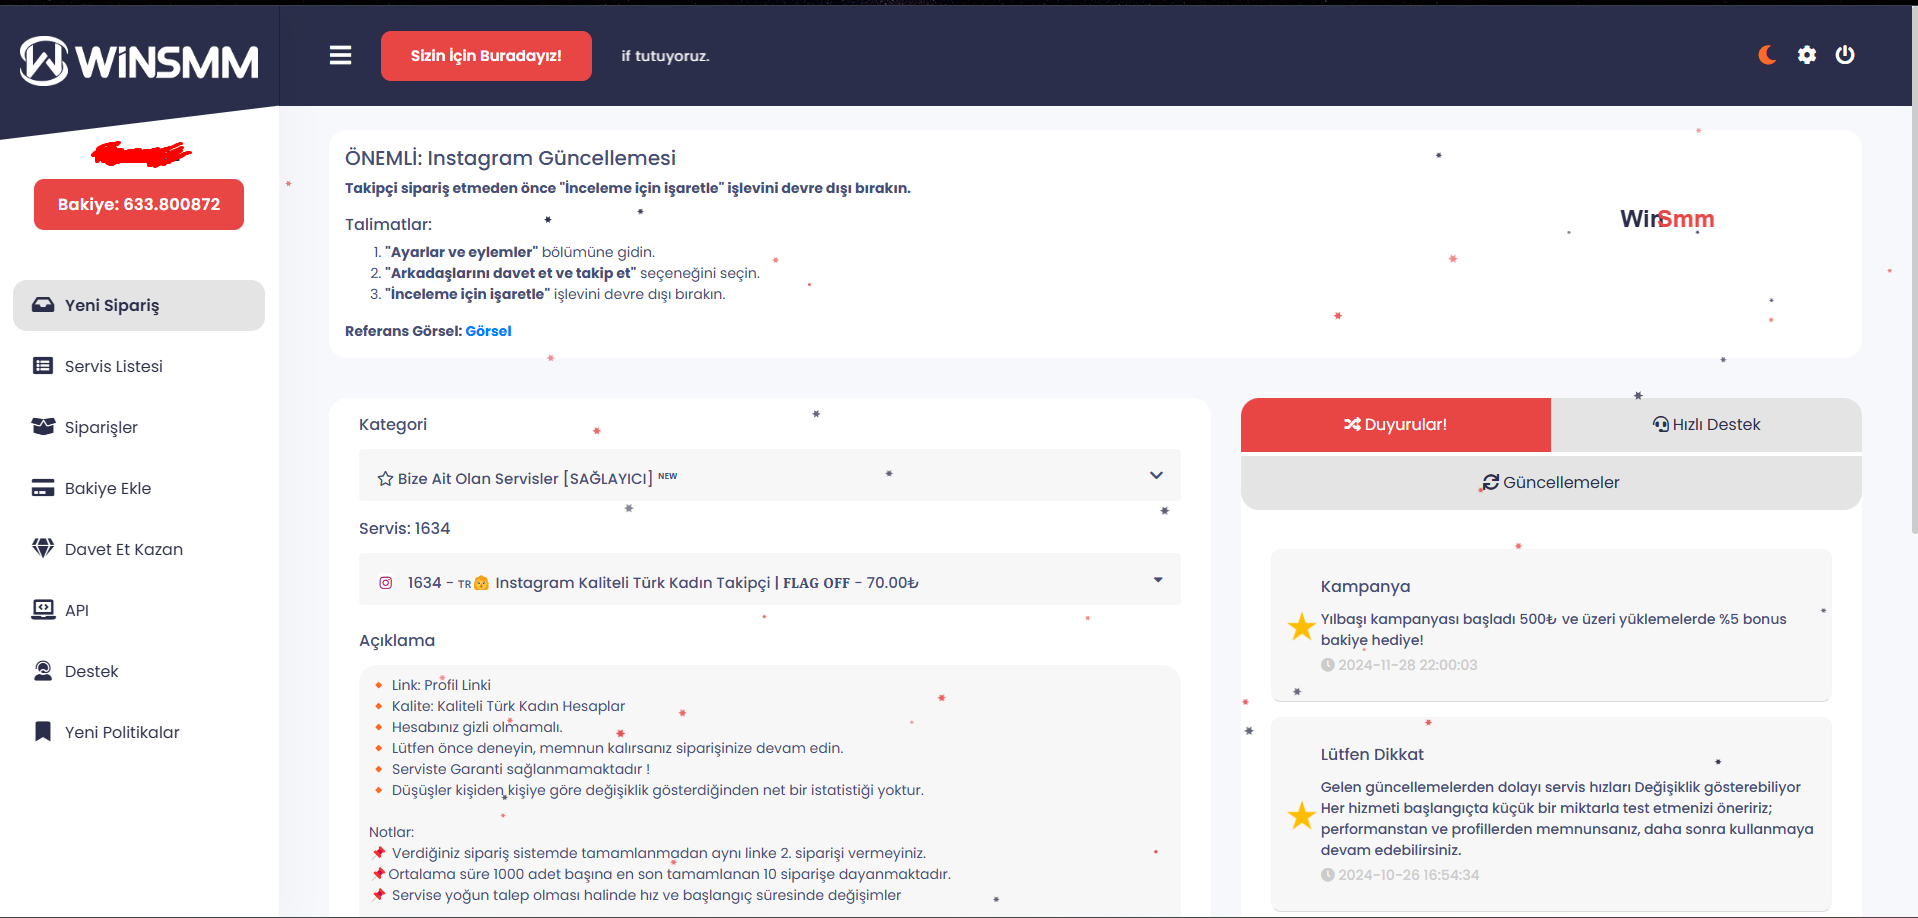Go to Servis Listesi page
Viewport: 1918px width, 918px height.
(x=139, y=366)
